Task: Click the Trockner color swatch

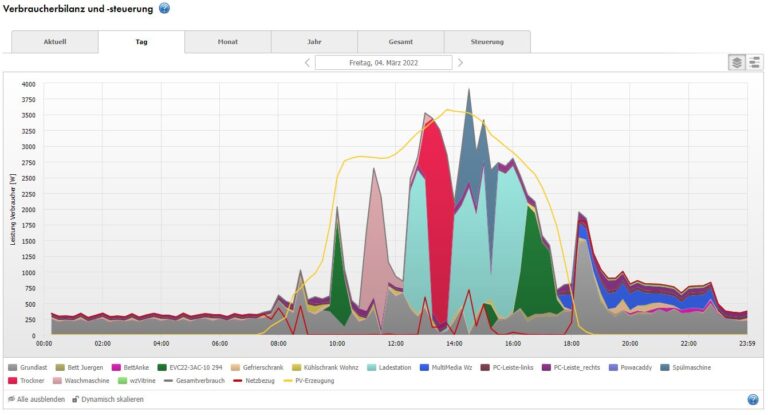Action: tap(13, 381)
